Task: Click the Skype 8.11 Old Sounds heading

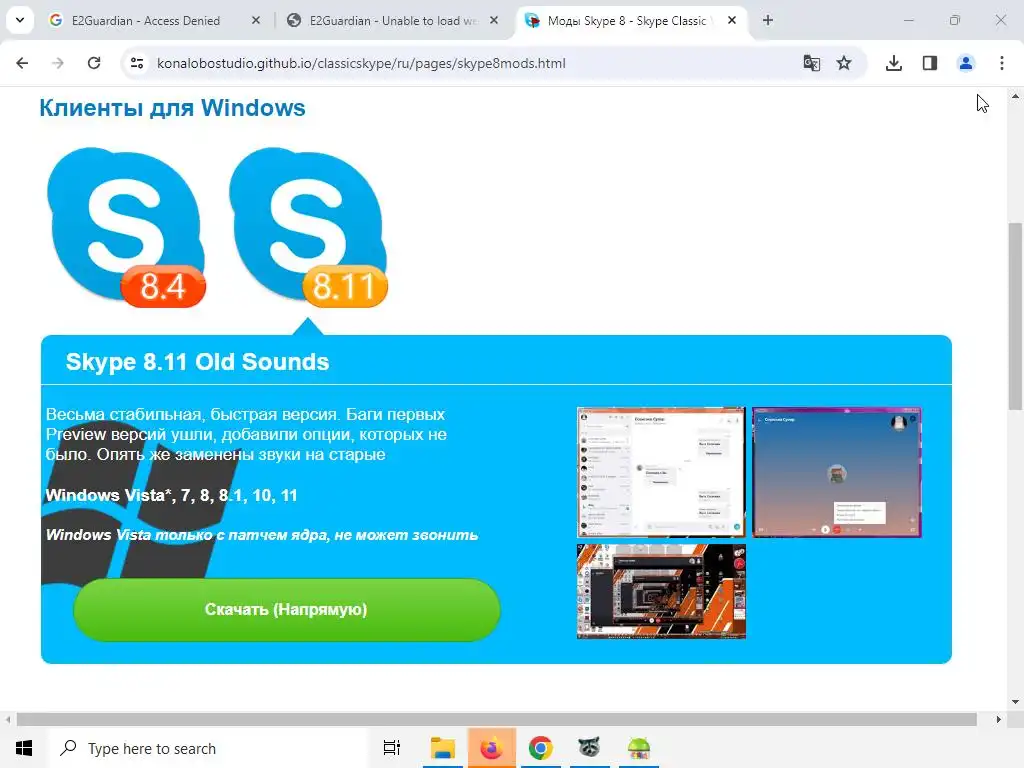Action: click(x=197, y=362)
